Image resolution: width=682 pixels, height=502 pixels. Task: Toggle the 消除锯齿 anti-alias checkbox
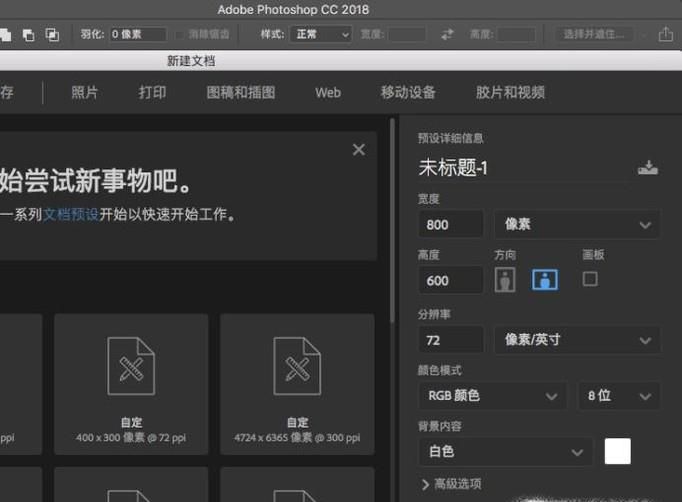[179, 35]
